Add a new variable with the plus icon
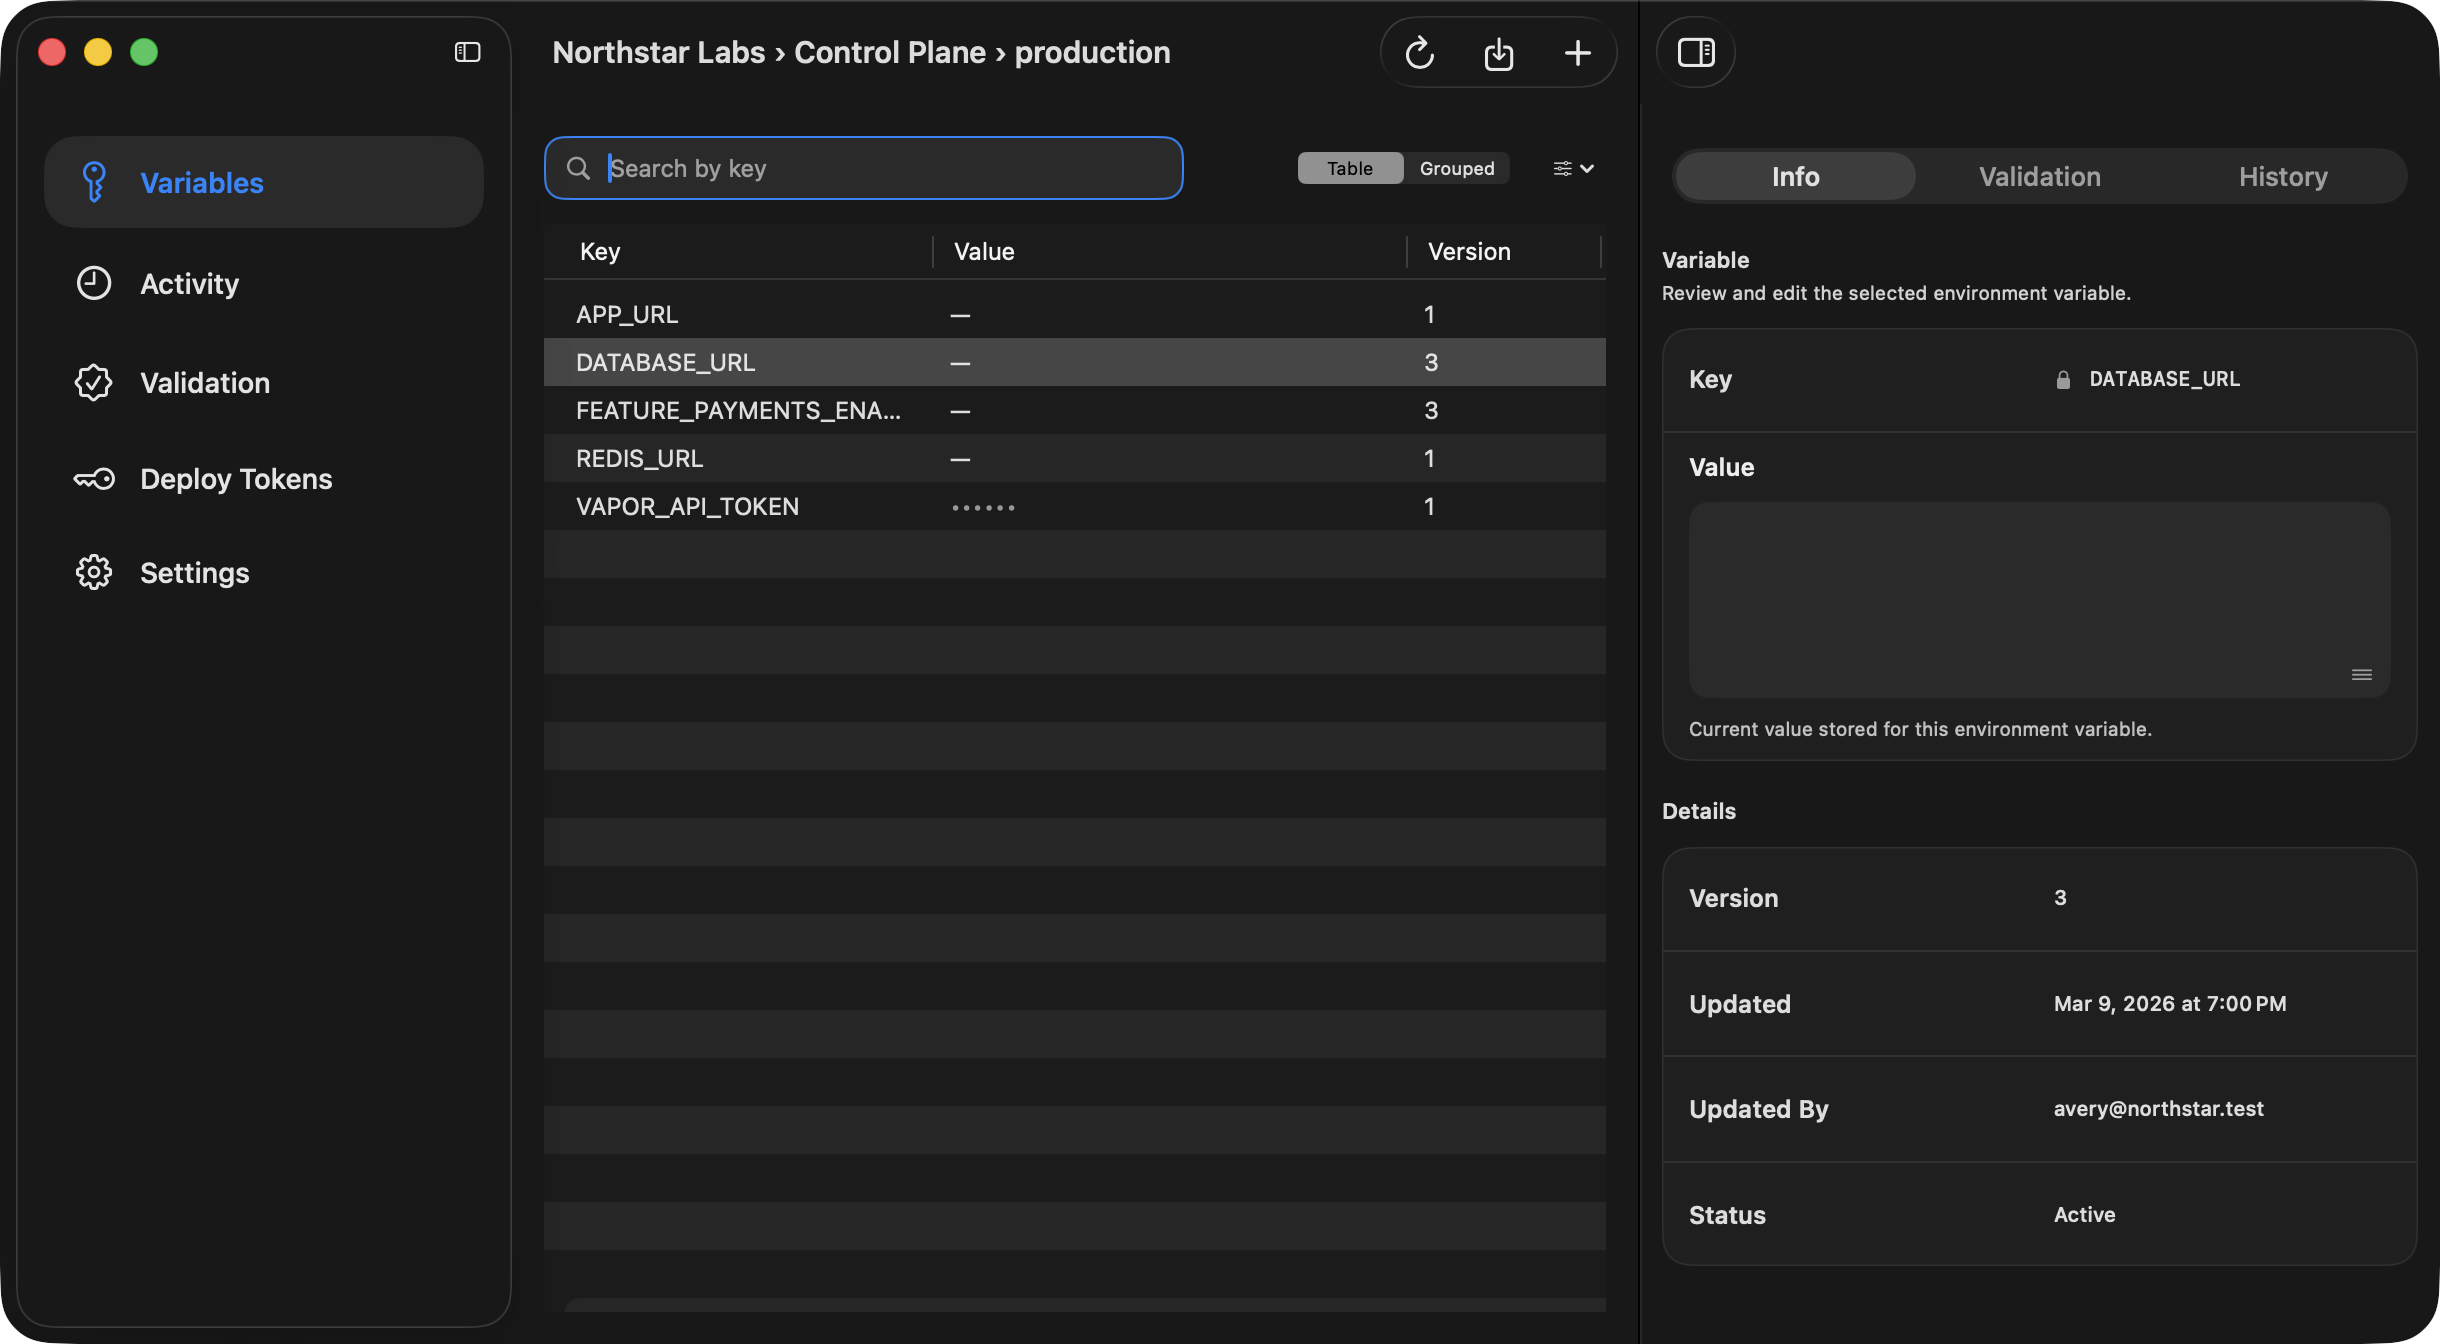Viewport: 2440px width, 1344px height. coord(1577,52)
